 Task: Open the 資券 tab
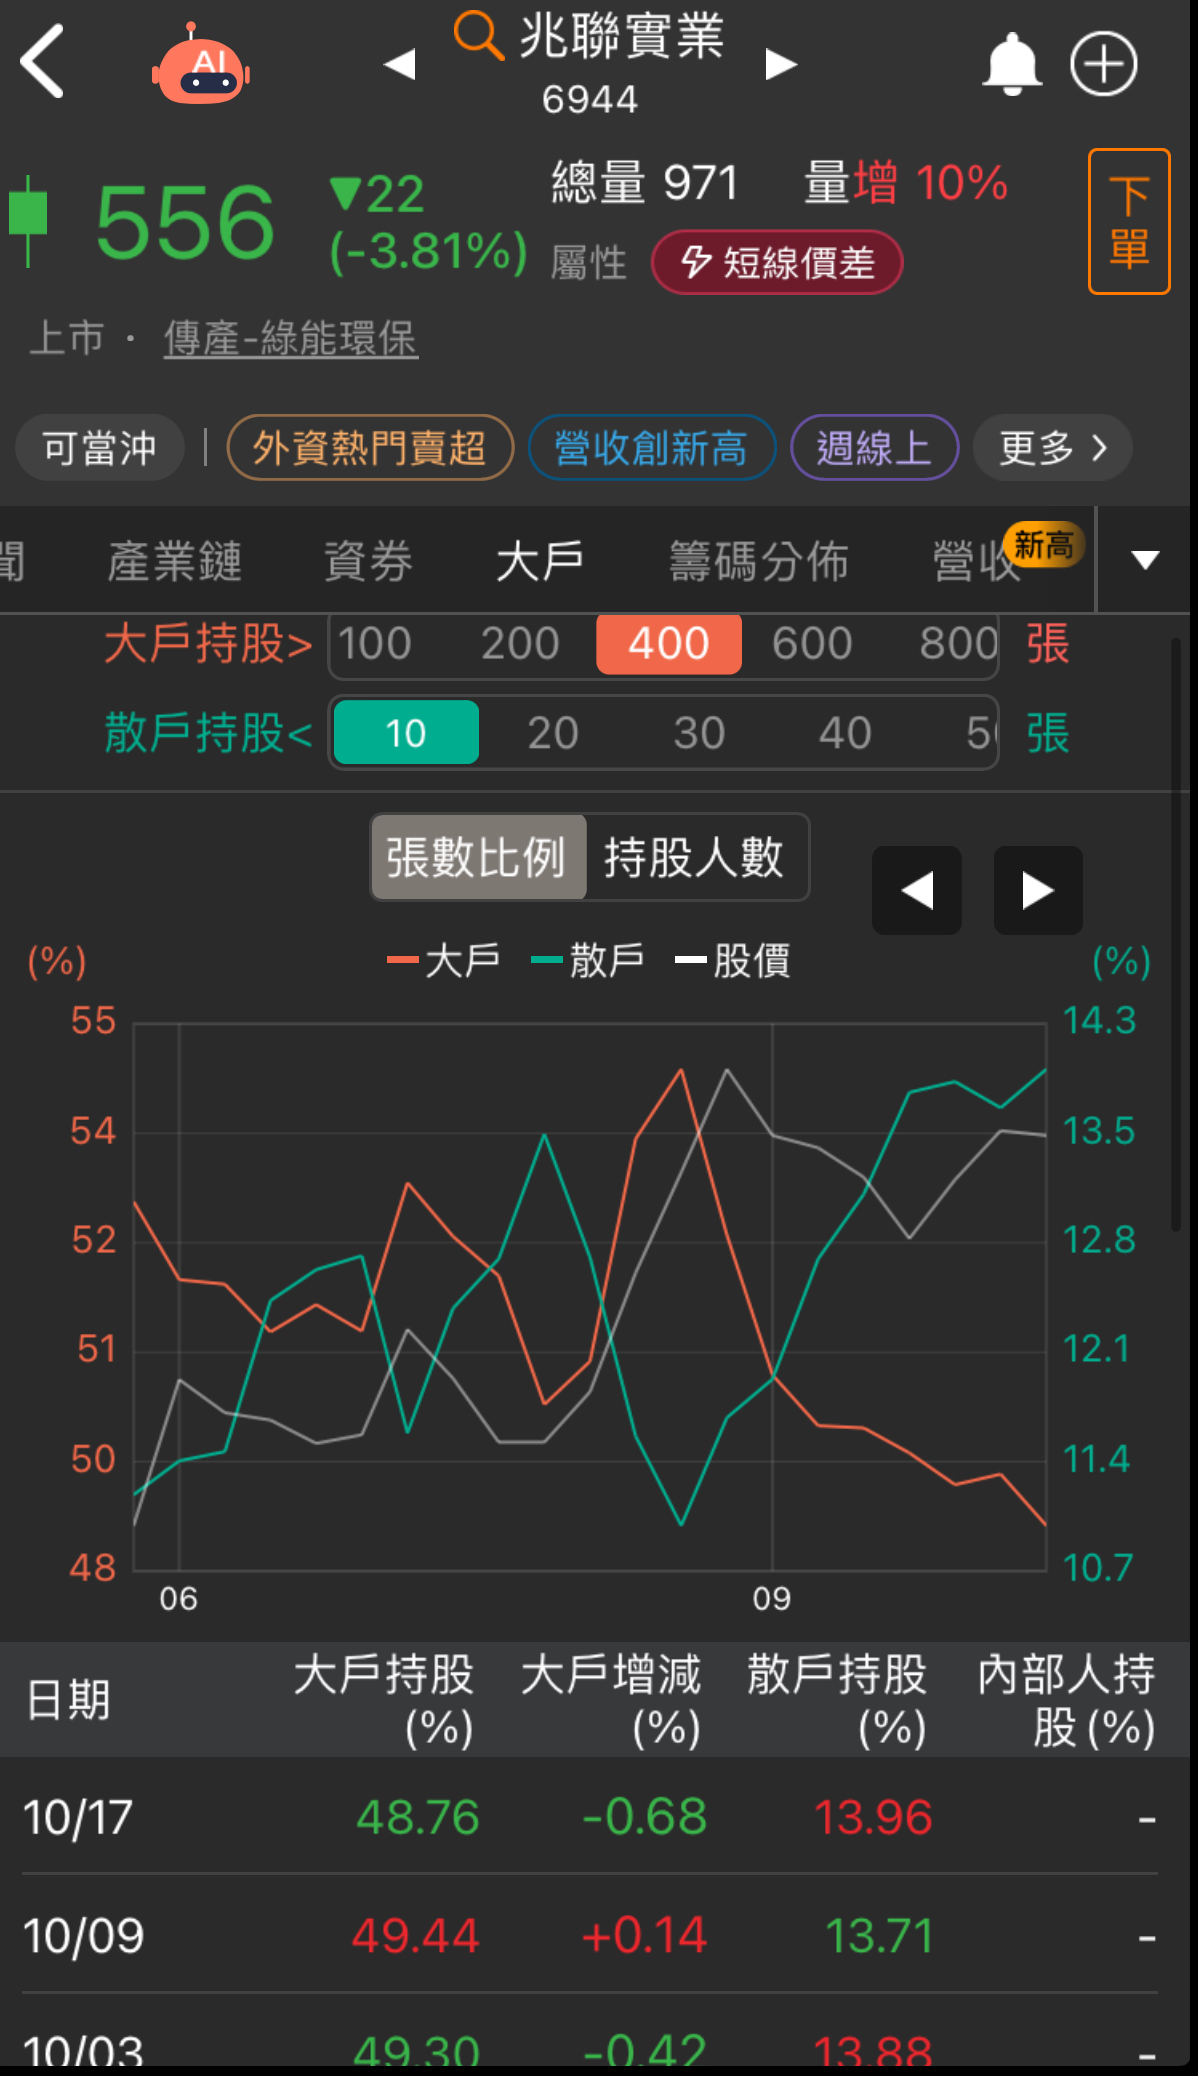coord(368,561)
